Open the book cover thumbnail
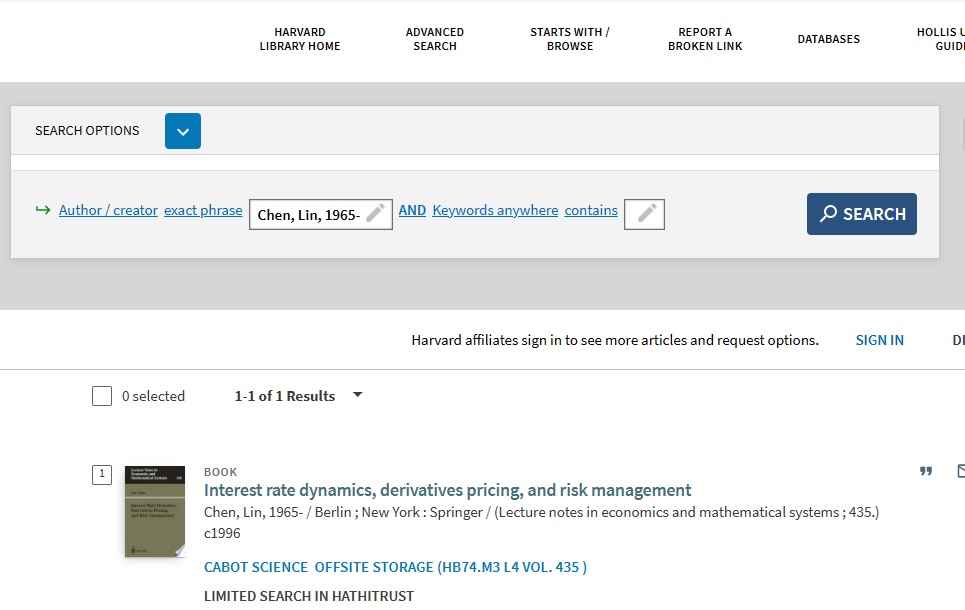Screen dimensions: 965x610 pyautogui.click(x=155, y=512)
